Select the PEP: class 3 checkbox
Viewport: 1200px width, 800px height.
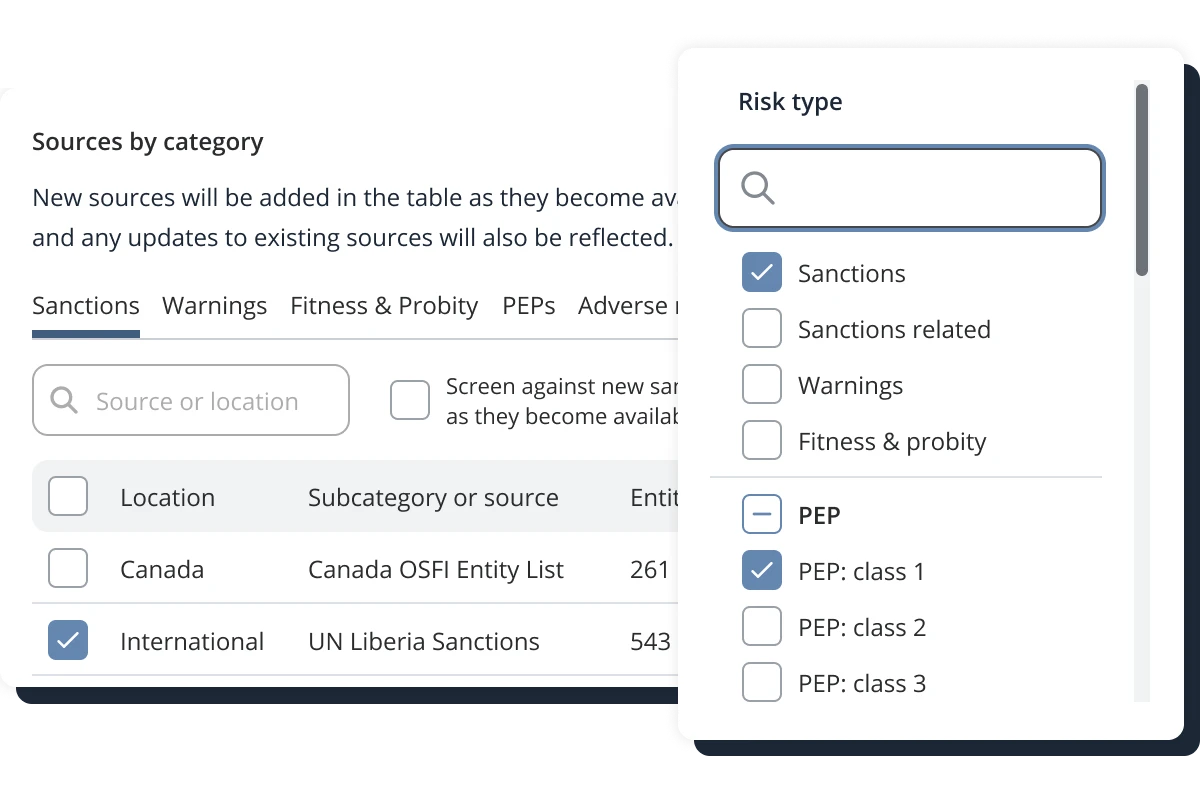point(762,683)
